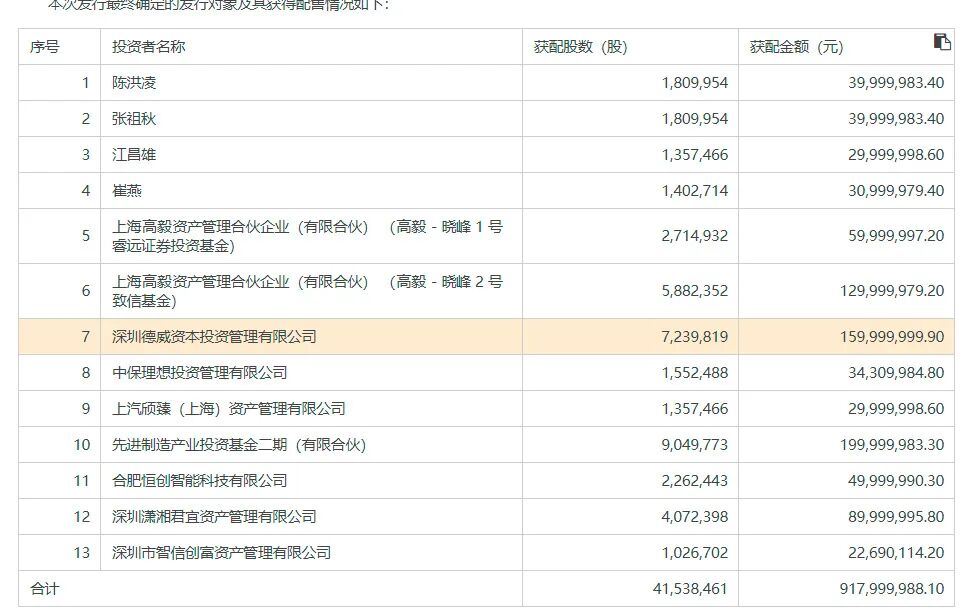
Task: Click 先进制造产业投资基金二期（有限合伙）
Action: (239, 445)
